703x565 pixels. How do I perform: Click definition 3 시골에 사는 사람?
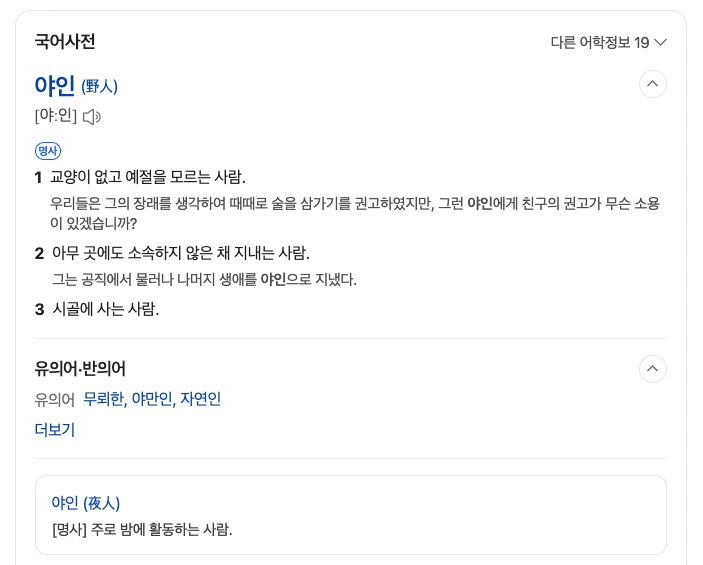click(x=105, y=309)
